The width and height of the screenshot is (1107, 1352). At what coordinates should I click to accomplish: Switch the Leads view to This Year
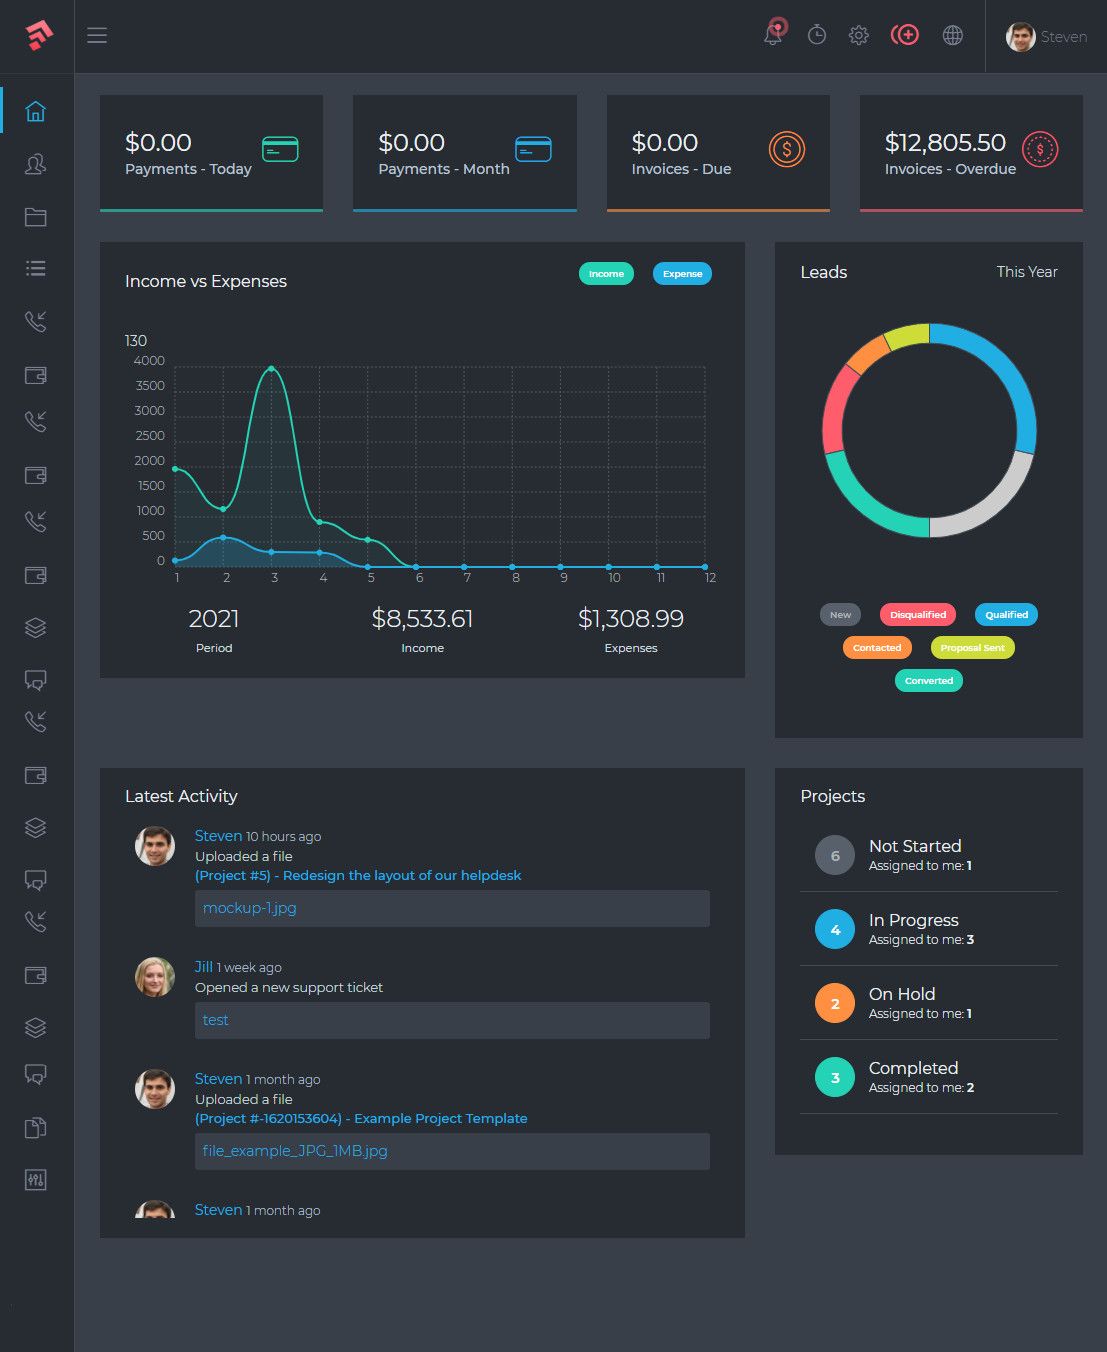pyautogui.click(x=1026, y=271)
